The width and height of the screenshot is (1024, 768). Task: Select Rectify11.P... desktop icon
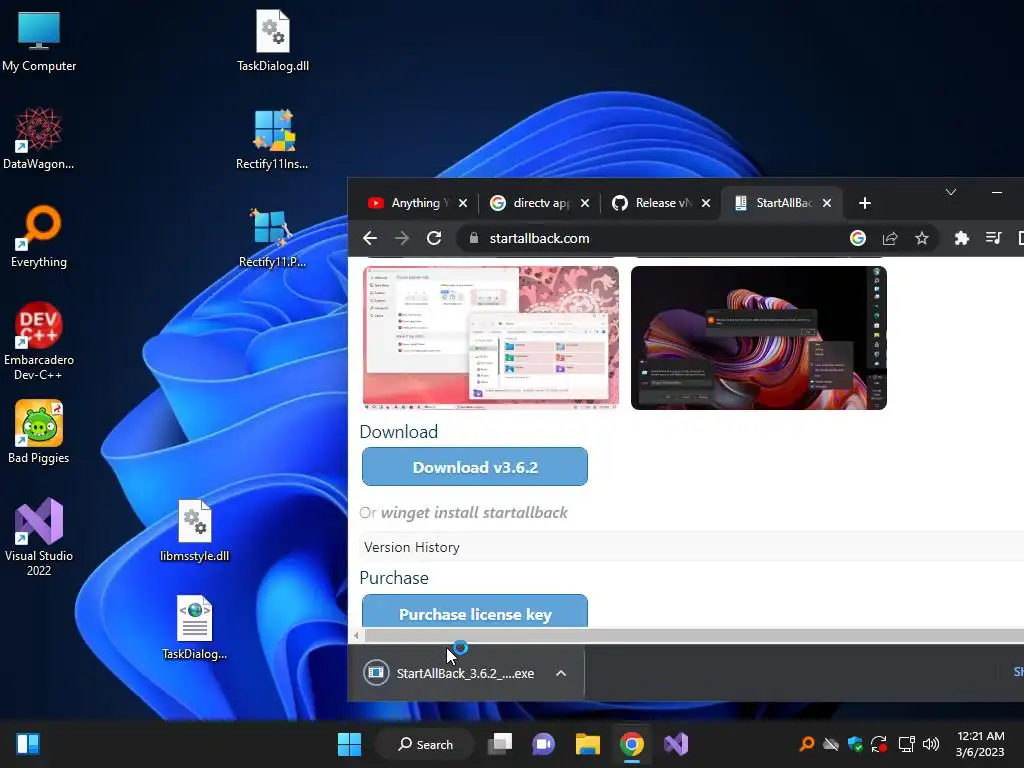tap(272, 236)
